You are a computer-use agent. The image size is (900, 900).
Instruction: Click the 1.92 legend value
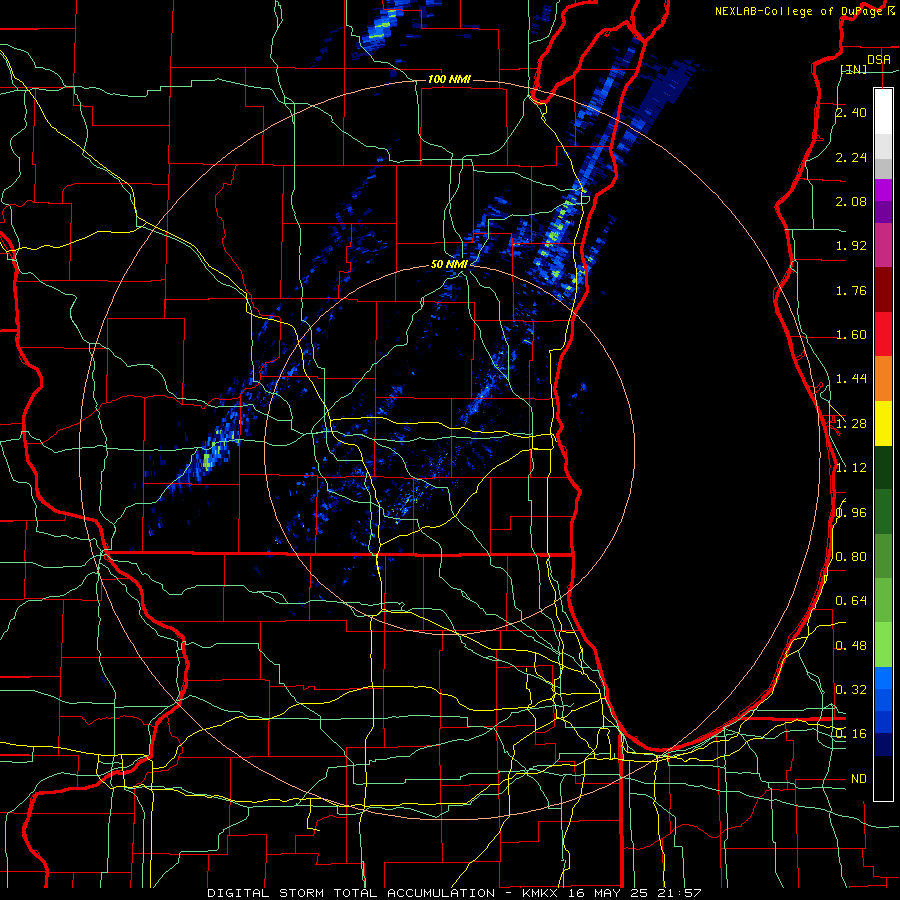pyautogui.click(x=851, y=246)
